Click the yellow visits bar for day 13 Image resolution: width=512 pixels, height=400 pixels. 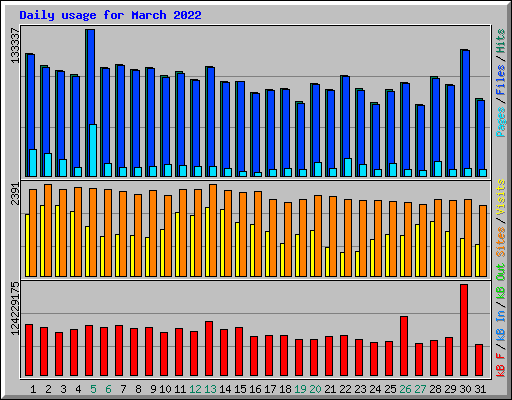click(x=207, y=242)
